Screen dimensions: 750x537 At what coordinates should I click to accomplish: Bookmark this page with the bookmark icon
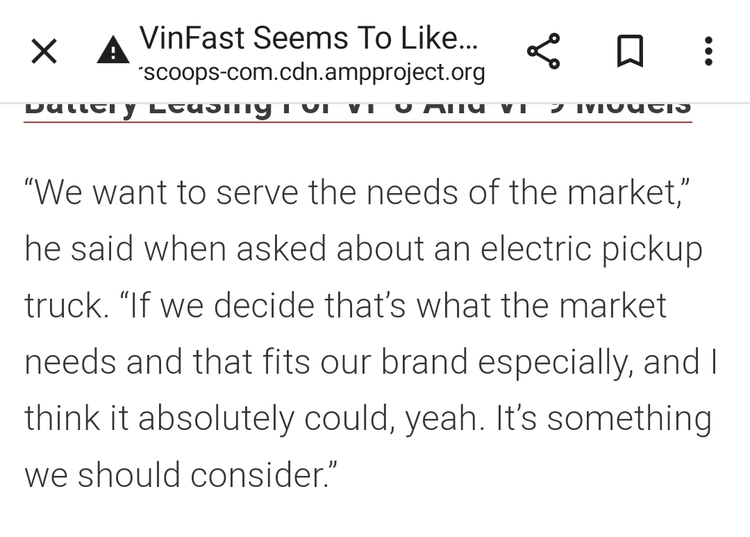(630, 51)
